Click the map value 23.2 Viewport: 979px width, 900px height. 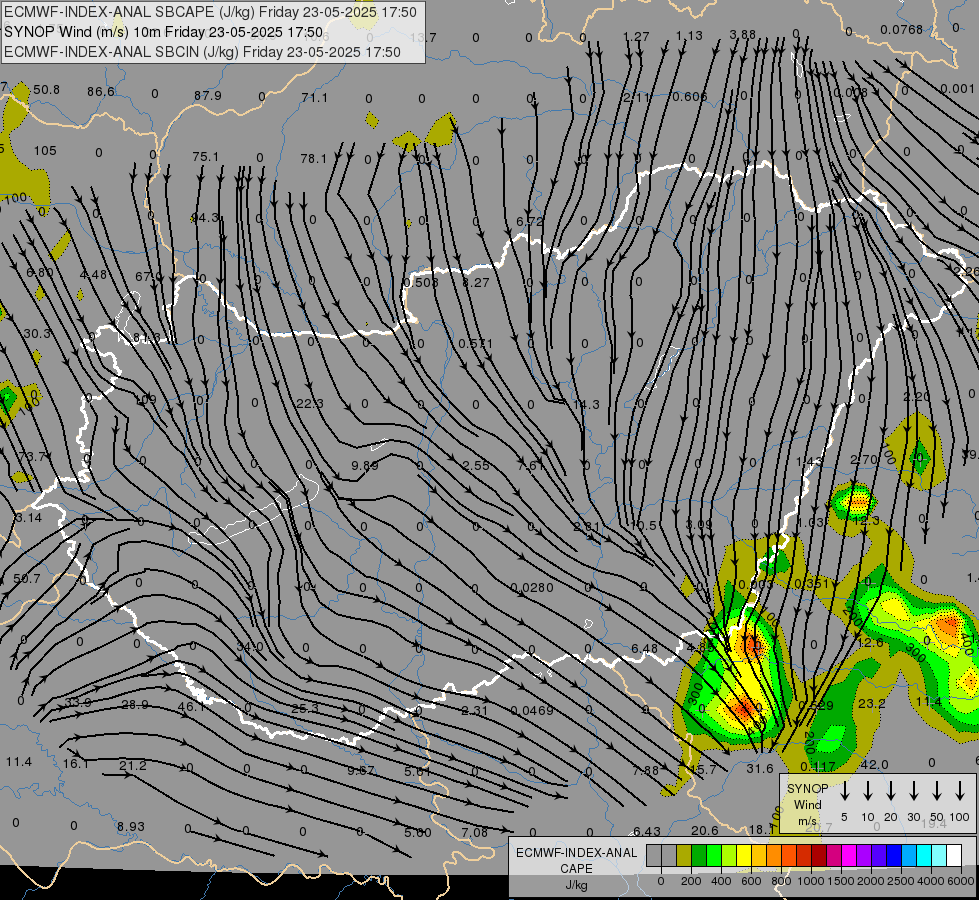(872, 703)
